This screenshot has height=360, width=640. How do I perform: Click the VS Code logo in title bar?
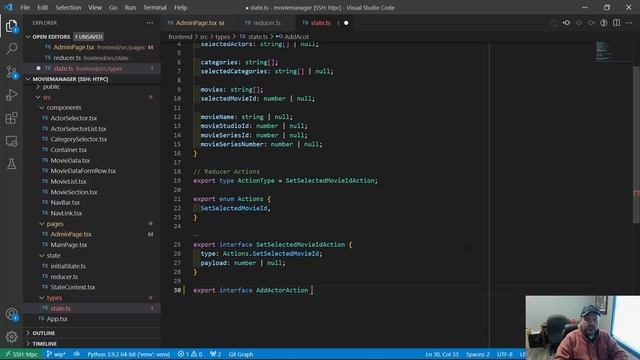pos(9,7)
